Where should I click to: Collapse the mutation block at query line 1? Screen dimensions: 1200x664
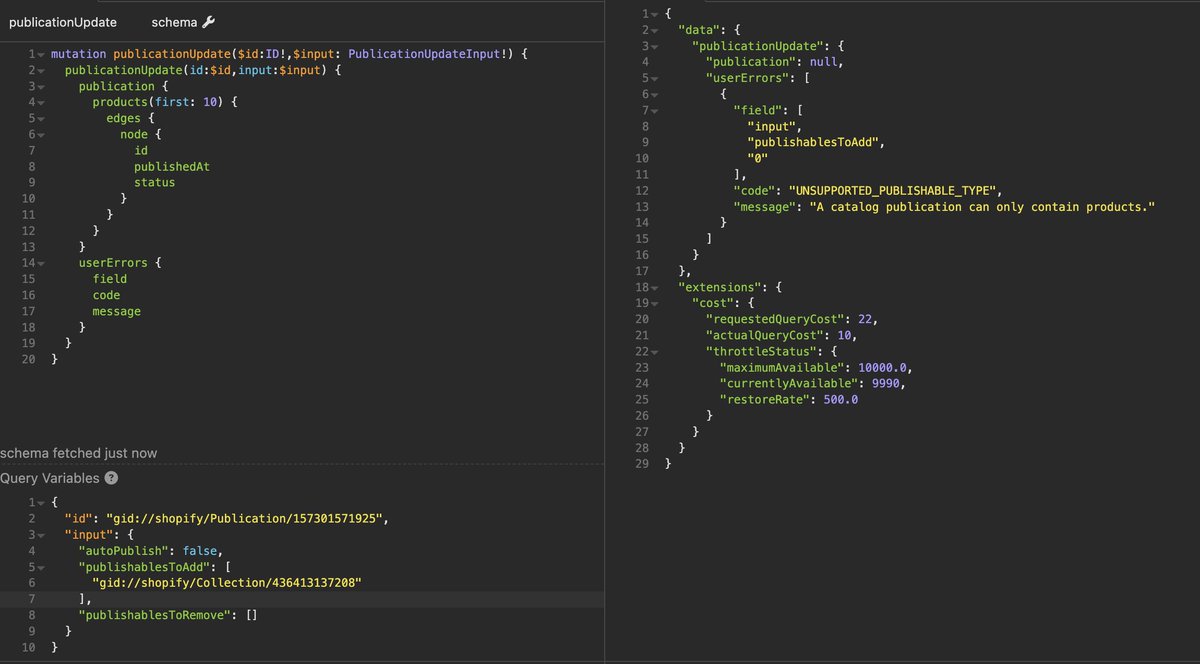tap(43, 54)
